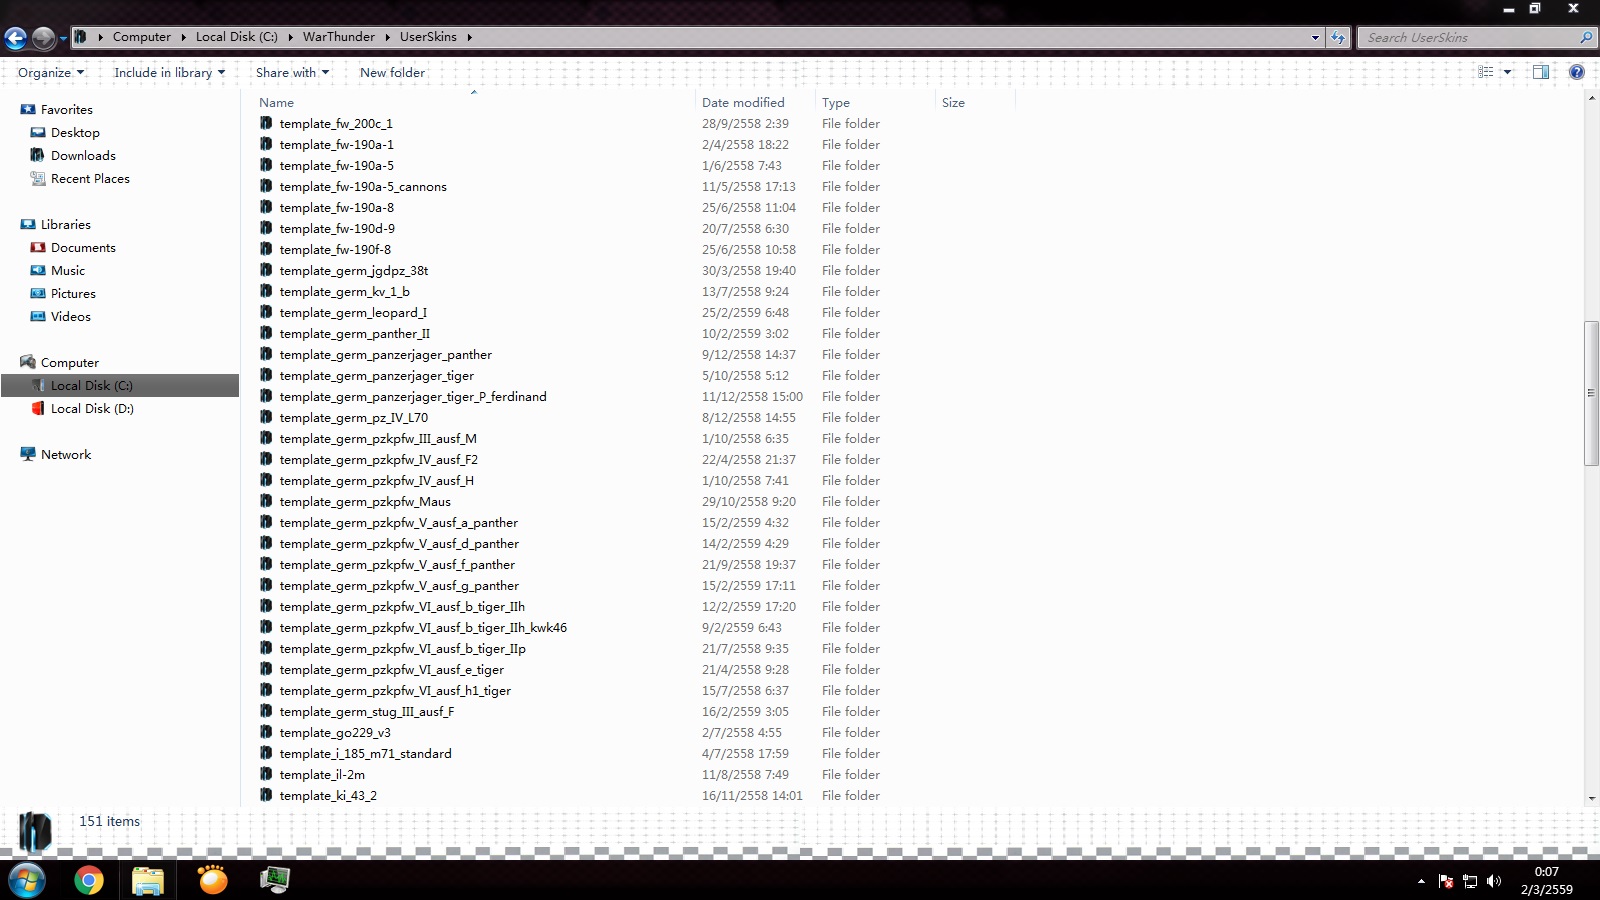Open the monitor app icon in taskbar
The width and height of the screenshot is (1600, 900).
pos(274,880)
